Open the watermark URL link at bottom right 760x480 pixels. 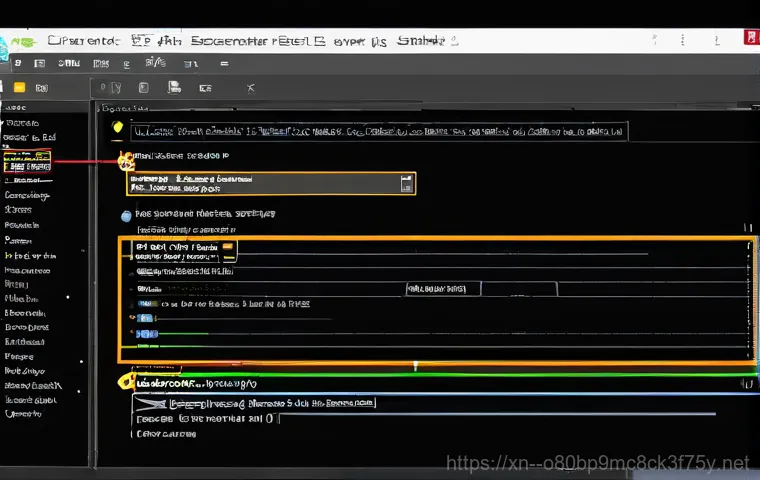597,463
